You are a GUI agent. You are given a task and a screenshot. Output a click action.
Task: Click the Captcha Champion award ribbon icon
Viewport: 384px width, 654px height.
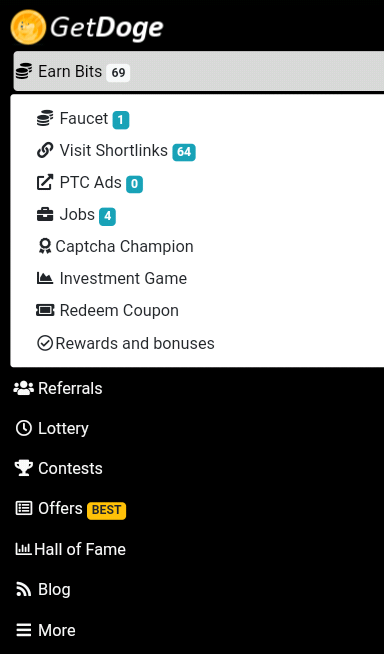(45, 246)
